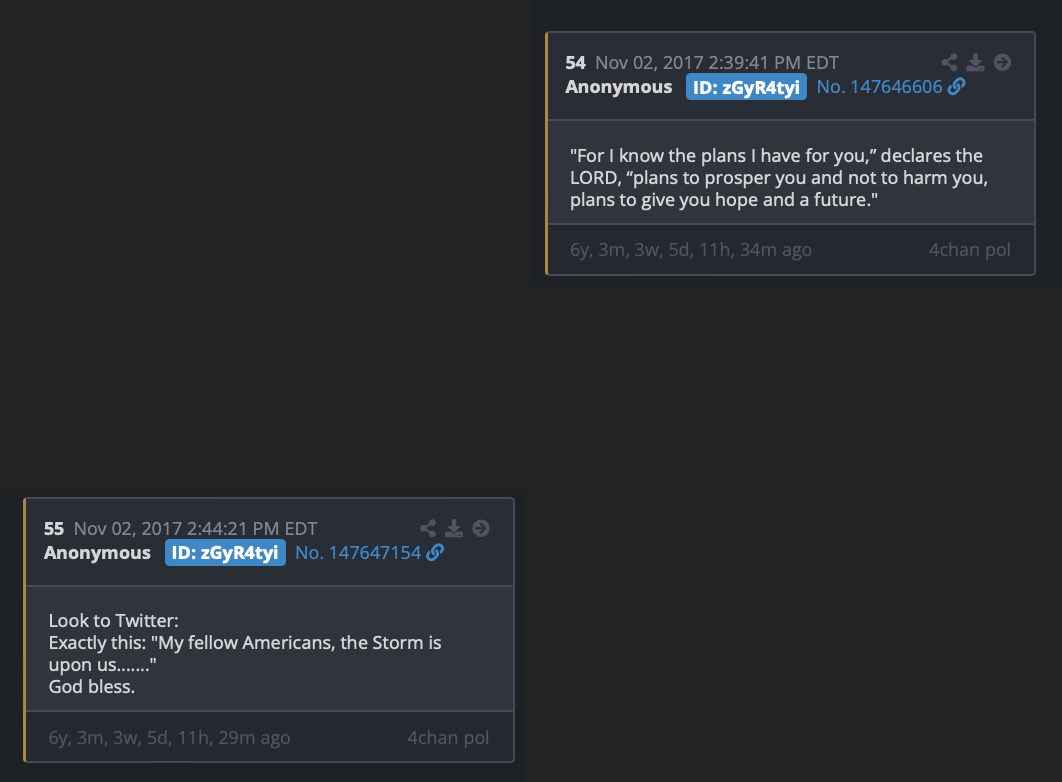Click the Bible verse text in post 54

[776, 178]
